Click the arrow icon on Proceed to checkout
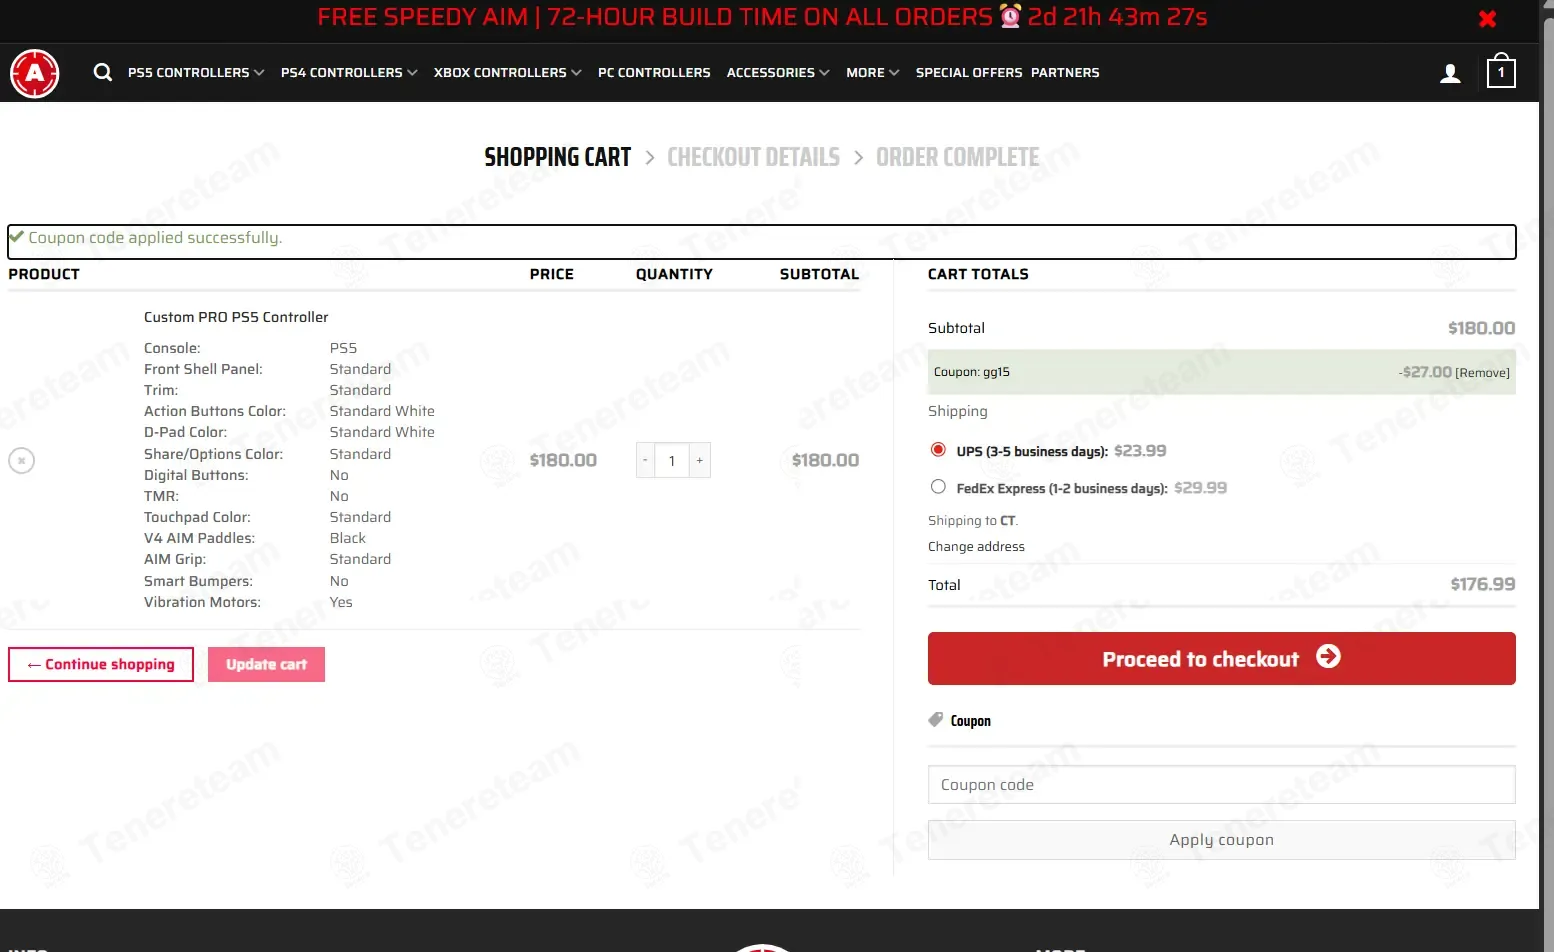Image resolution: width=1554 pixels, height=952 pixels. tap(1328, 656)
